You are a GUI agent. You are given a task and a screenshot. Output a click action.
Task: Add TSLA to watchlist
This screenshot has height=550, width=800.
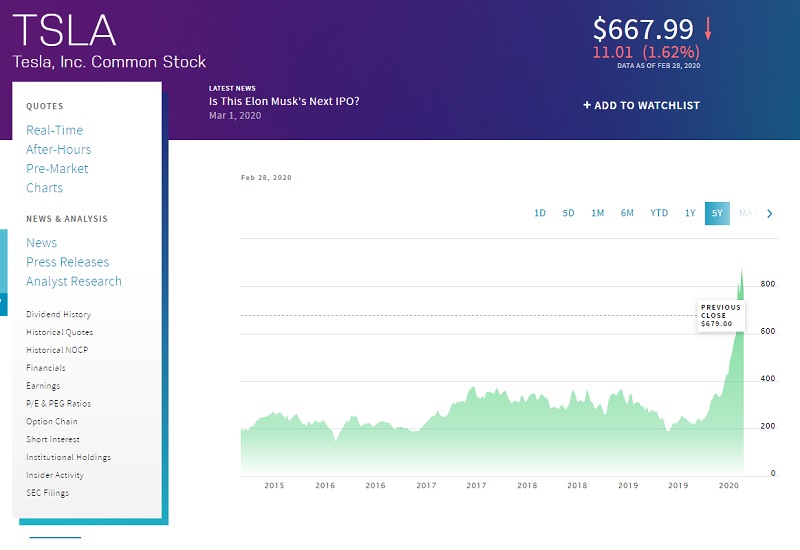[x=641, y=105]
